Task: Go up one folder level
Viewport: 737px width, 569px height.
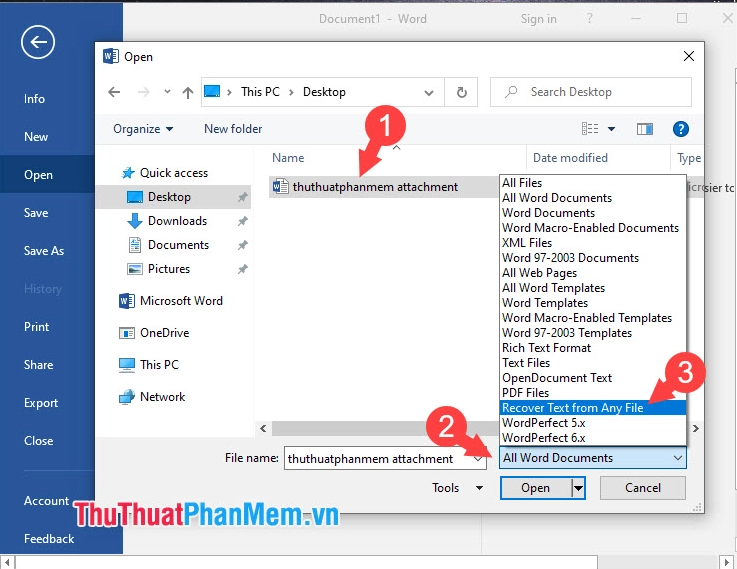Action: click(x=188, y=93)
